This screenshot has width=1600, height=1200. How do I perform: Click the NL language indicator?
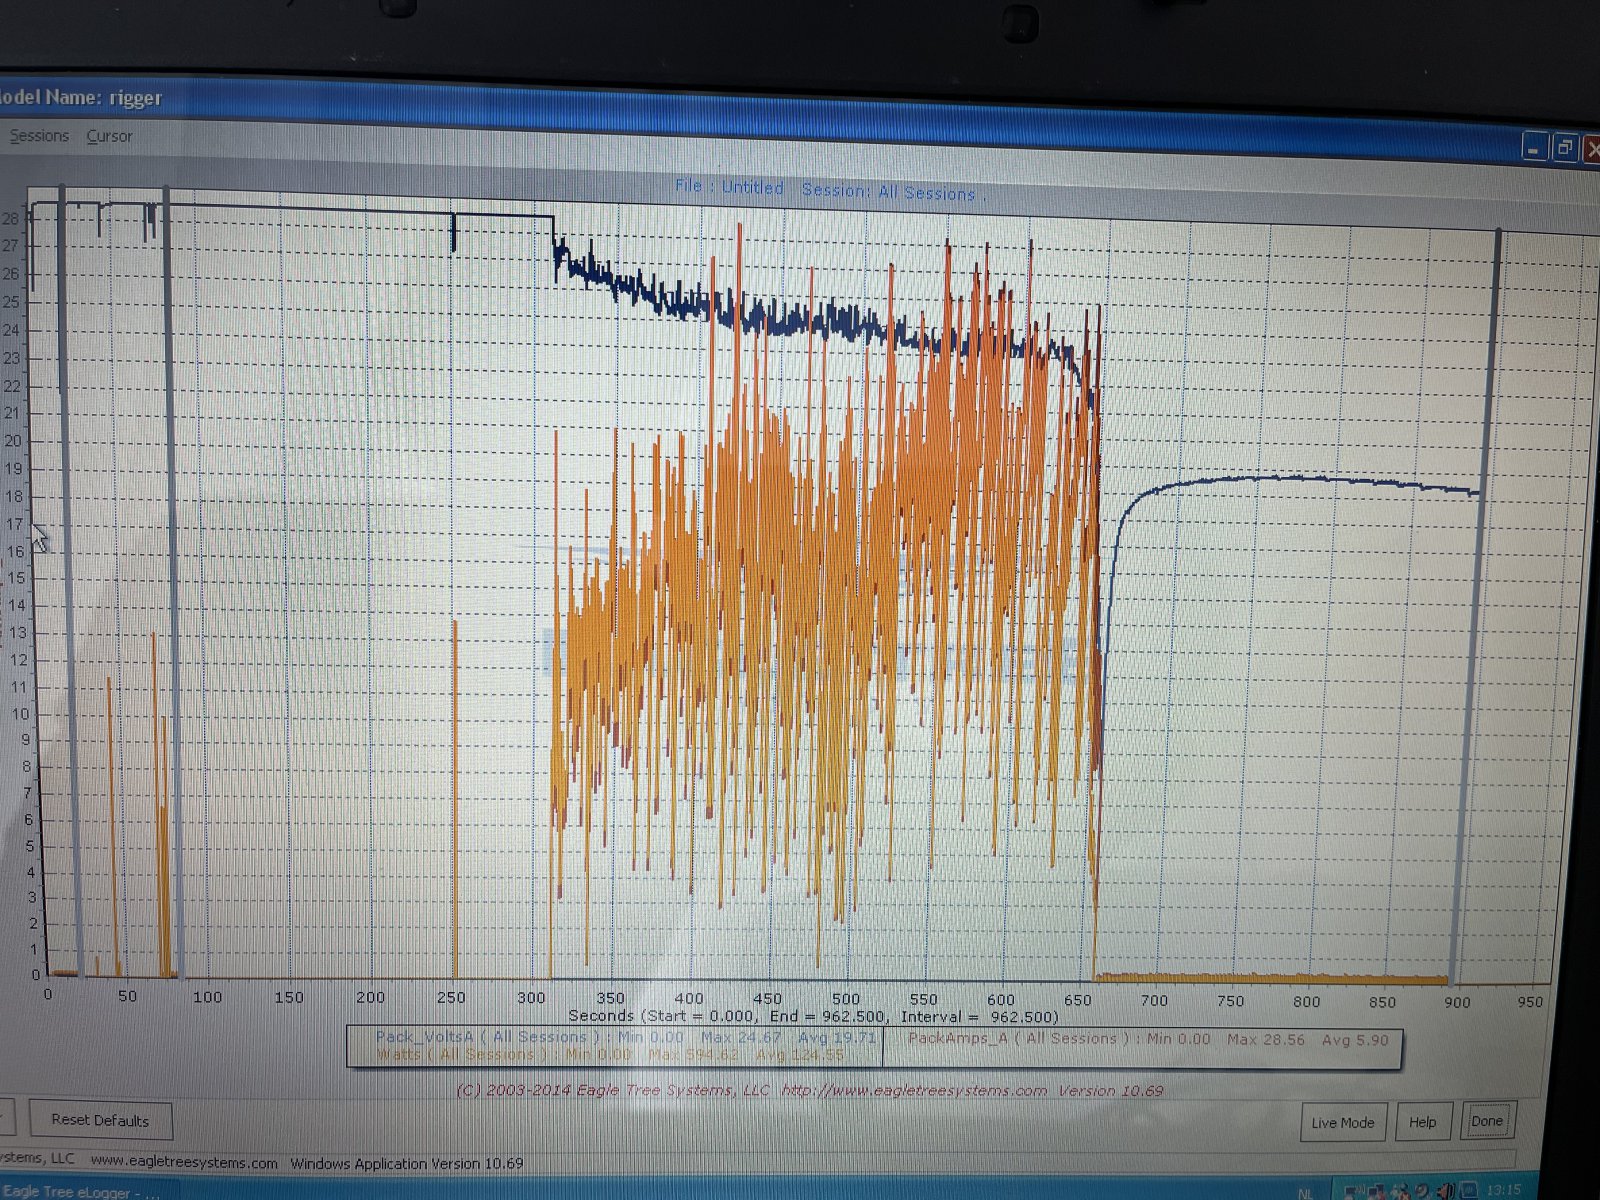point(1306,1193)
